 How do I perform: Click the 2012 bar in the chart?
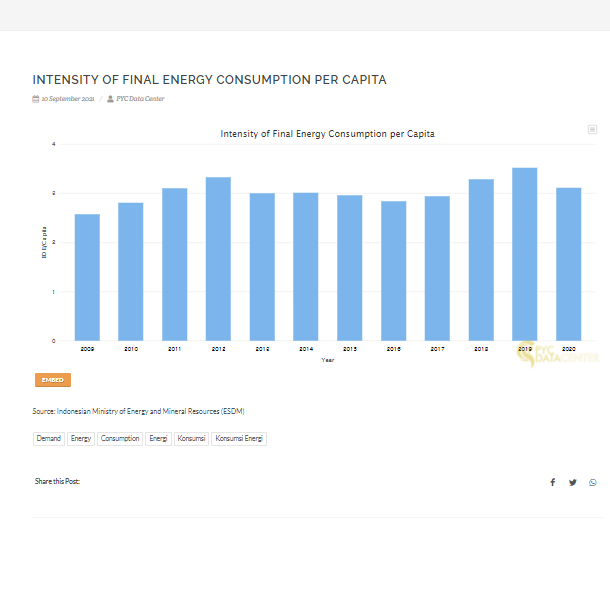[x=218, y=259]
